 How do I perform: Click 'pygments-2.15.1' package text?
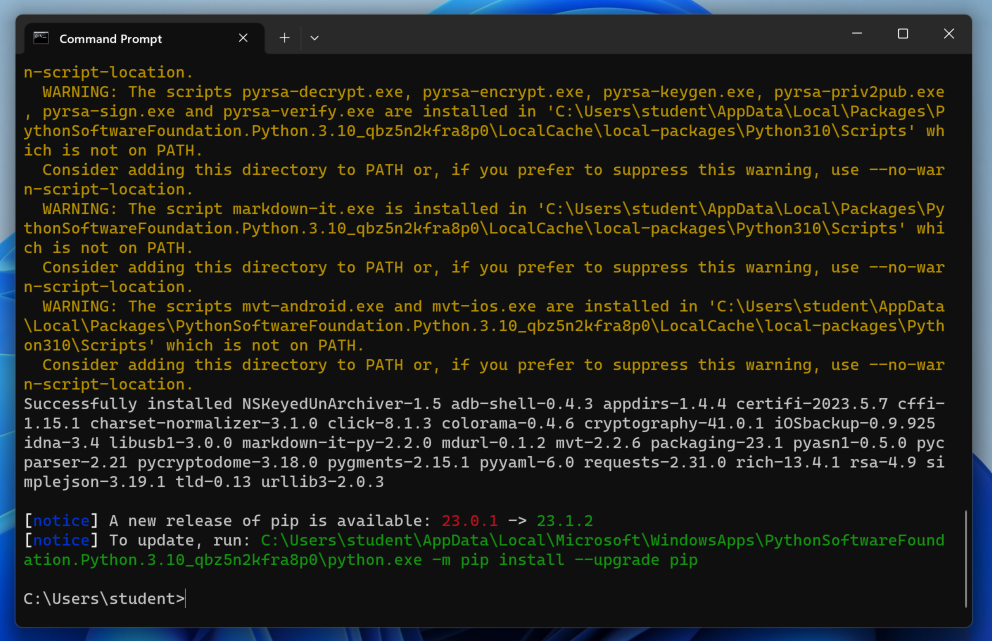[398, 463]
